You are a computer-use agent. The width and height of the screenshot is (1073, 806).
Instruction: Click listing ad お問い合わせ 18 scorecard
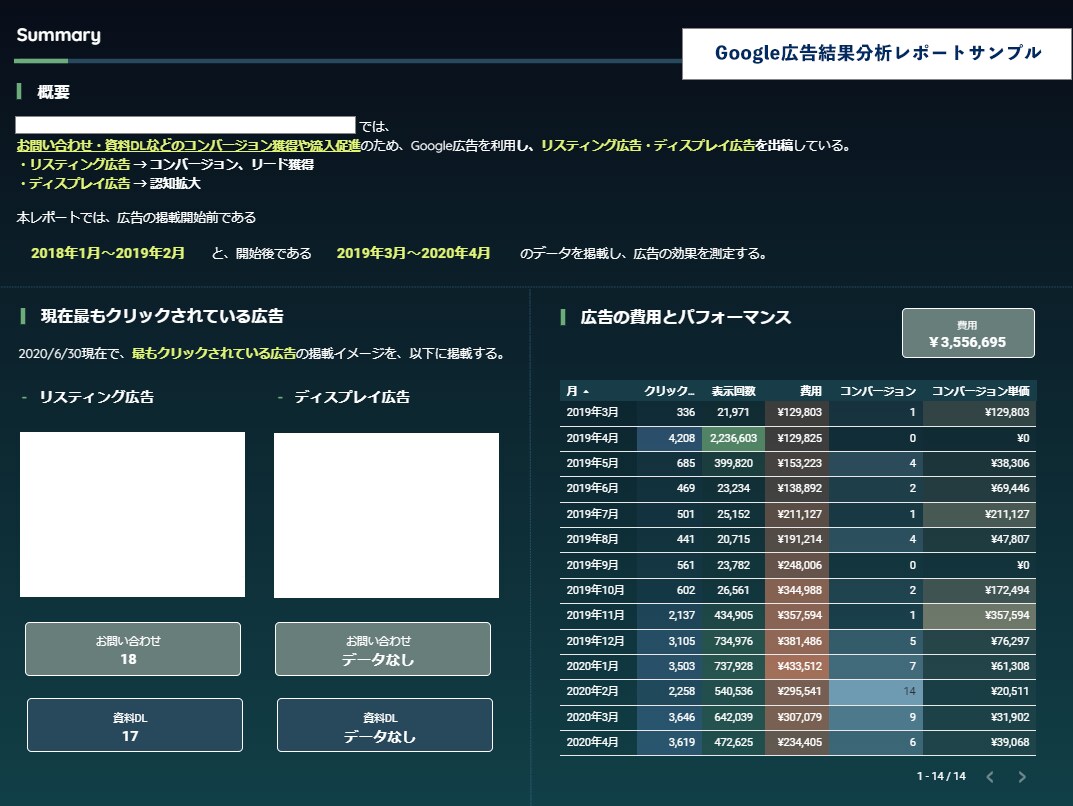[133, 649]
